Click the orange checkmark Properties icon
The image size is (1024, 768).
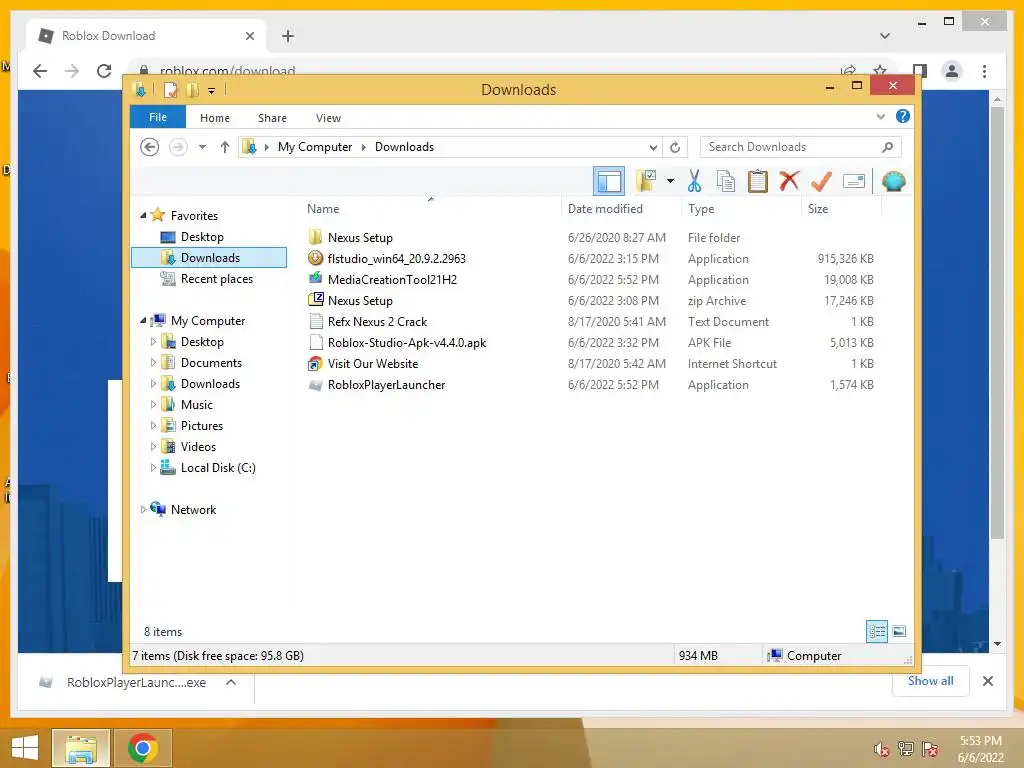tap(821, 181)
